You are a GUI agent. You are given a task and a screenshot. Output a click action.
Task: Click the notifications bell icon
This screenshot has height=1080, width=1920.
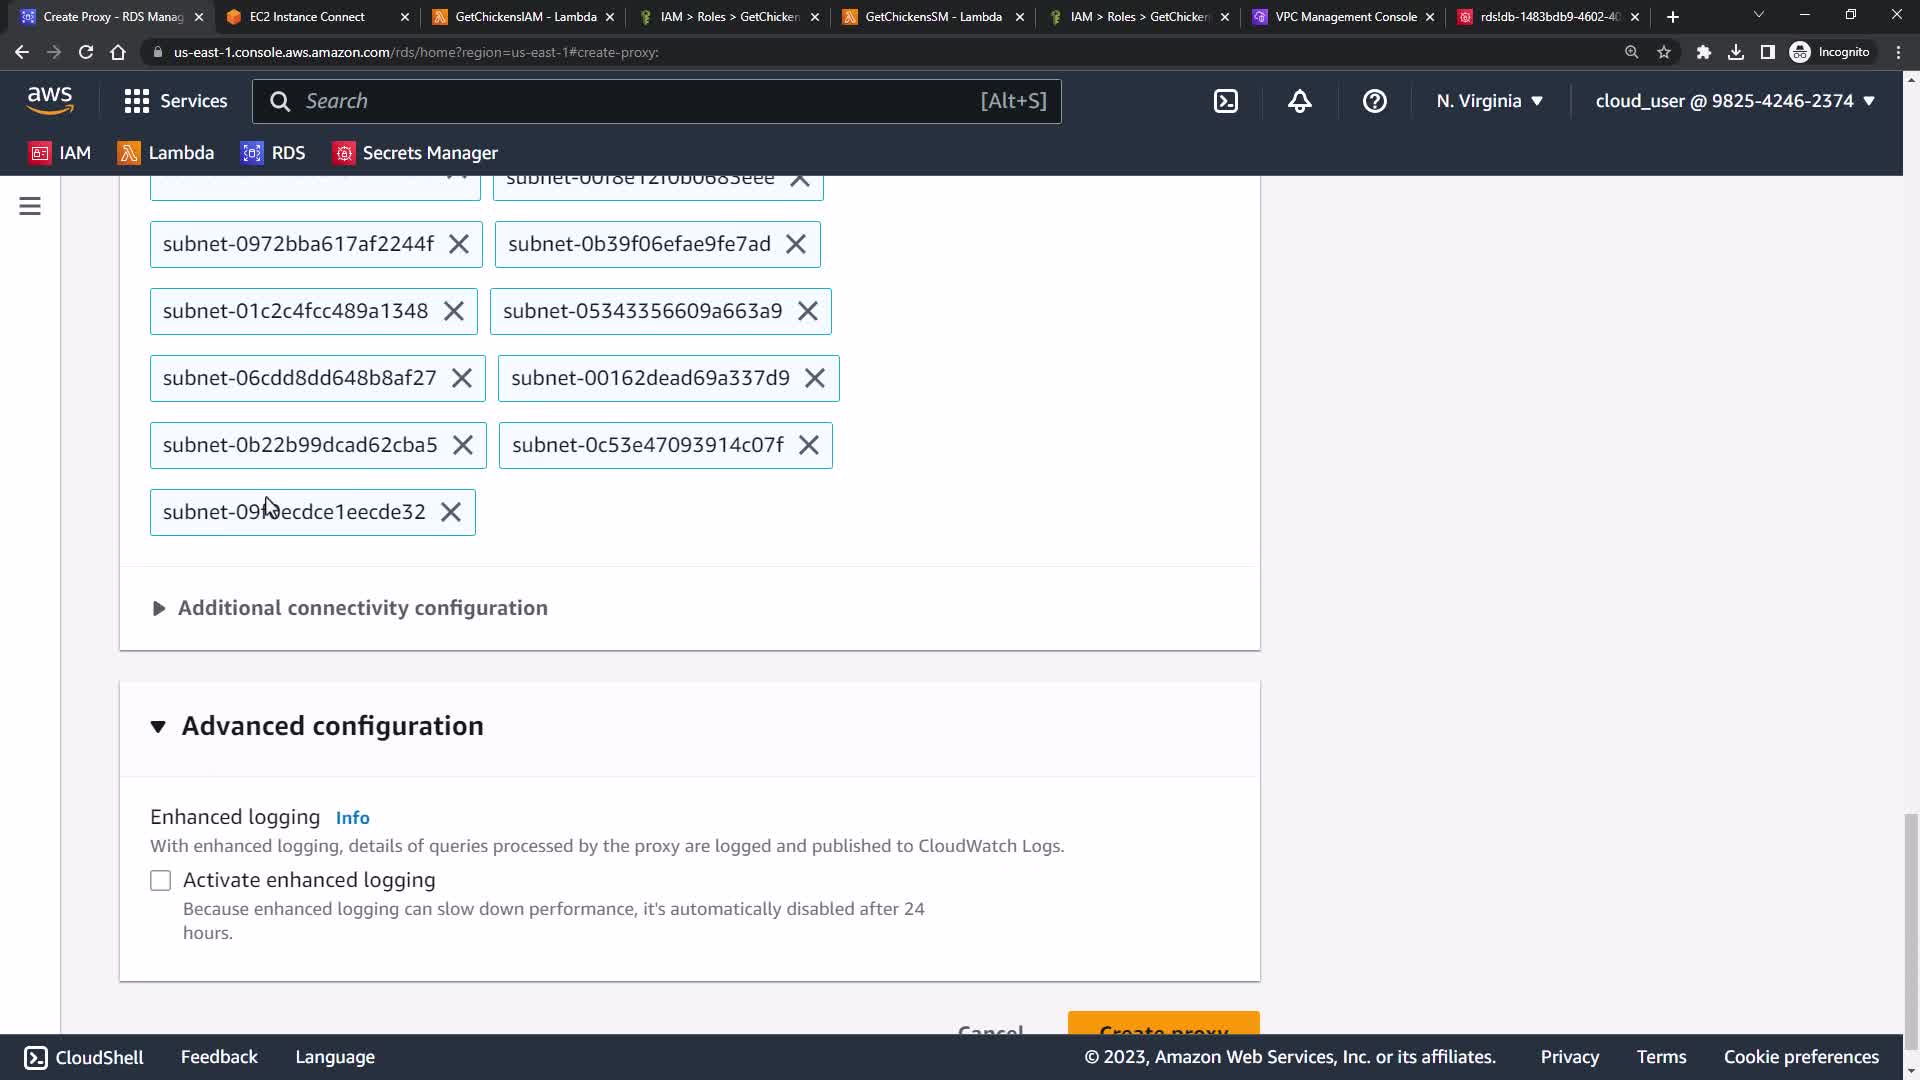(x=1299, y=101)
